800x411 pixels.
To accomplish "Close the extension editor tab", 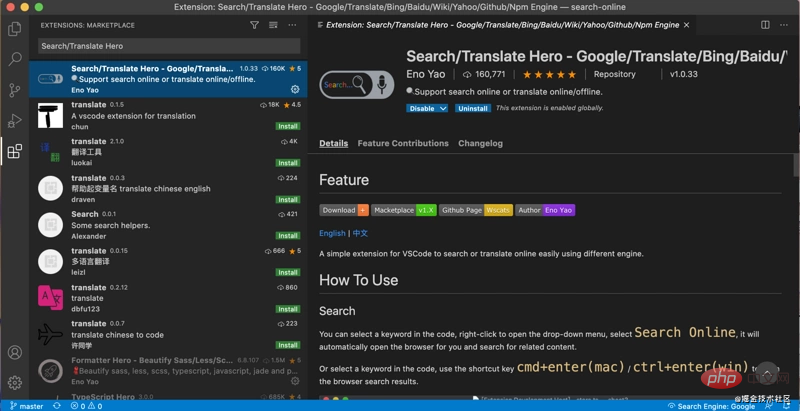I will point(686,25).
